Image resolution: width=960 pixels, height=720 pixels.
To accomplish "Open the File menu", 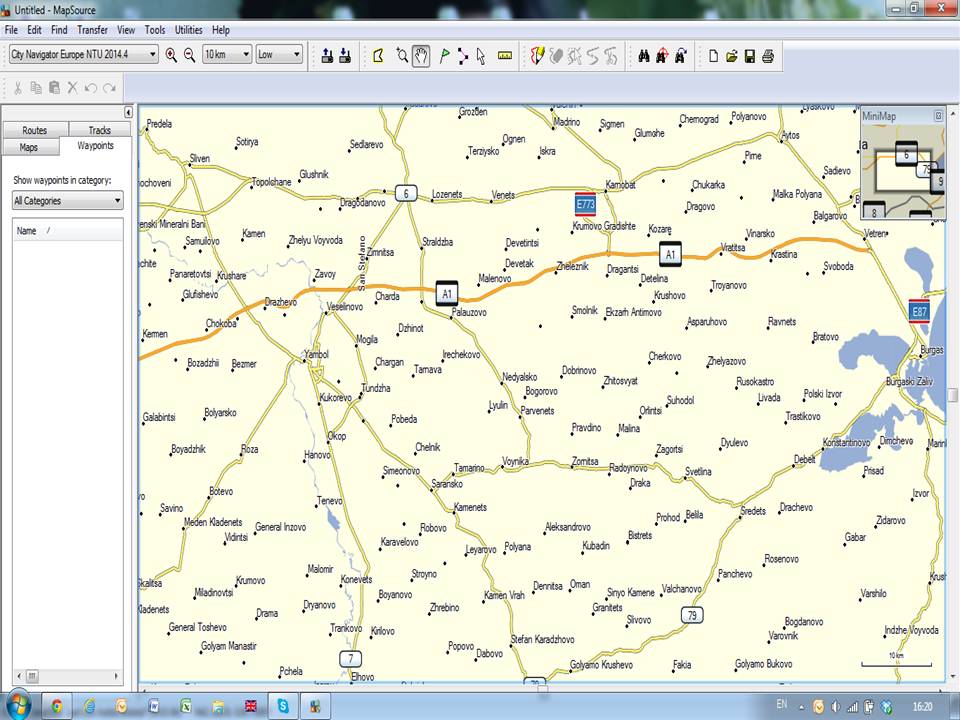I will pos(11,29).
